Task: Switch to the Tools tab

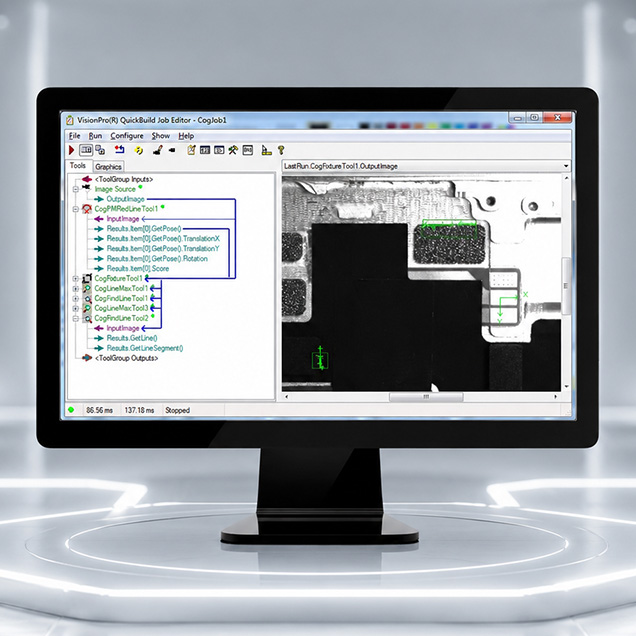Action: coord(78,165)
